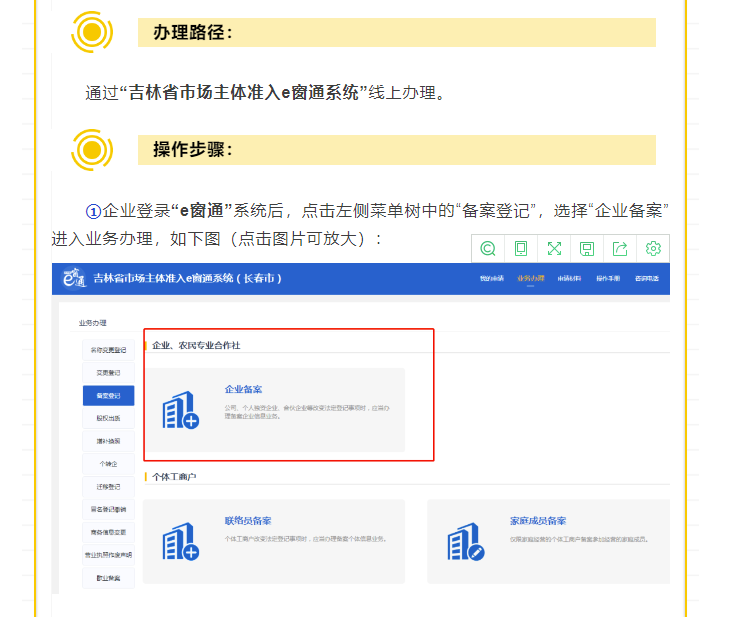This screenshot has height=617, width=730.
Task: Open the image in fullscreen with the expand icon
Action: pos(554,248)
